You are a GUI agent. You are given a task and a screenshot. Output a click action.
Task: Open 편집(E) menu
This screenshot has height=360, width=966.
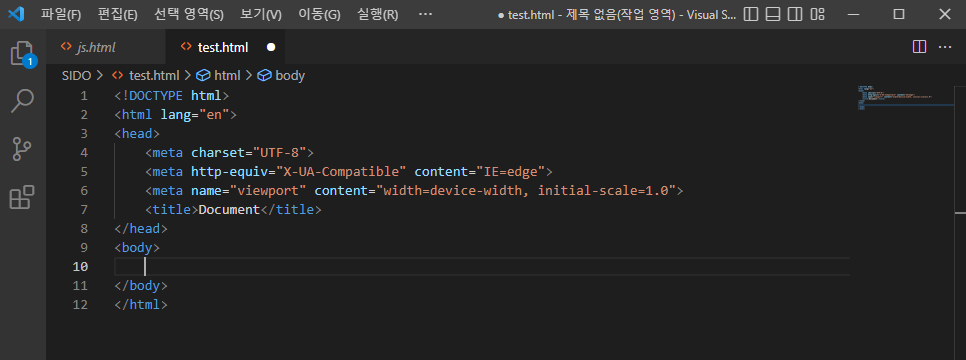coord(118,14)
